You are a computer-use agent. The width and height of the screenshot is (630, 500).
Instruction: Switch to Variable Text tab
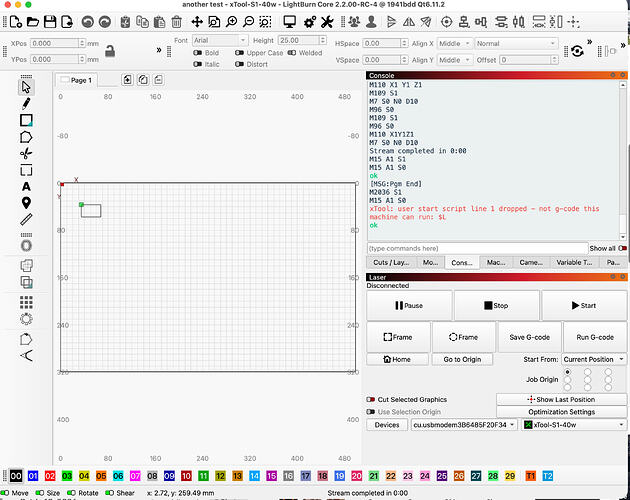pos(574,262)
